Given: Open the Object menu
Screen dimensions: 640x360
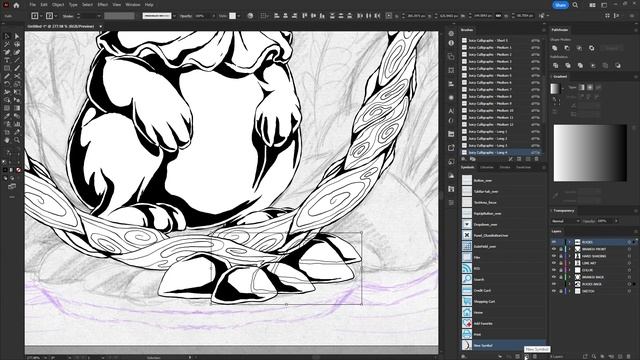Looking at the screenshot, I should click(58, 5).
